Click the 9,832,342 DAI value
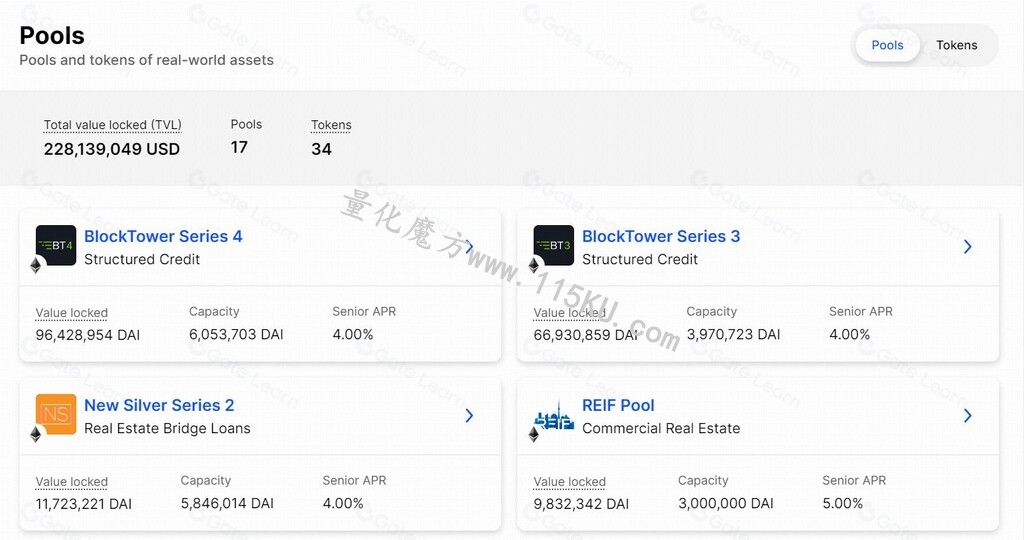This screenshot has height=540, width=1024. tap(581, 504)
